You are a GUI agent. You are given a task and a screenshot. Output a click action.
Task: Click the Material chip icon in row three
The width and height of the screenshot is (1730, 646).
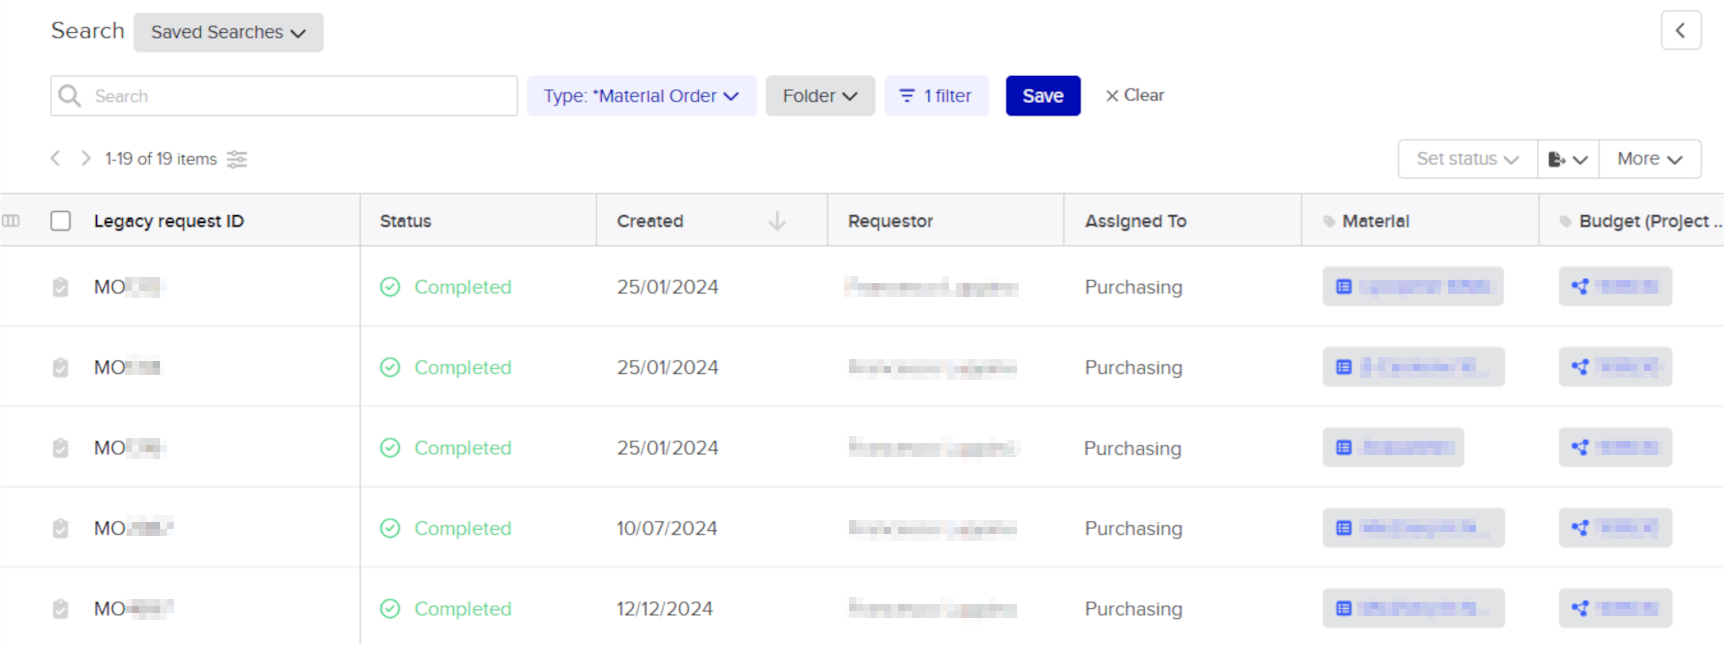point(1344,448)
